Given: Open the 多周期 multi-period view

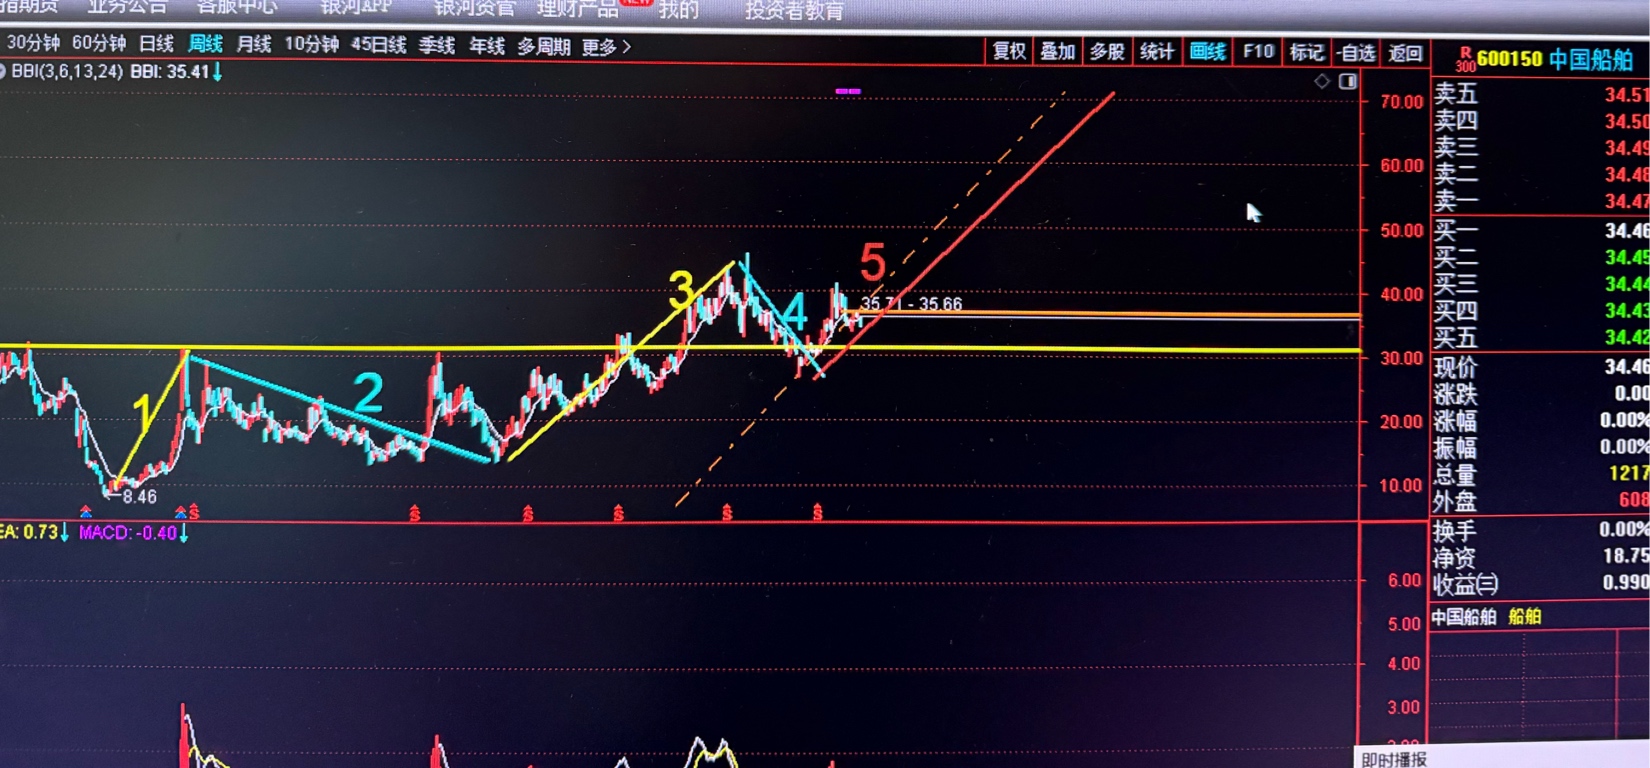Looking at the screenshot, I should pyautogui.click(x=544, y=47).
